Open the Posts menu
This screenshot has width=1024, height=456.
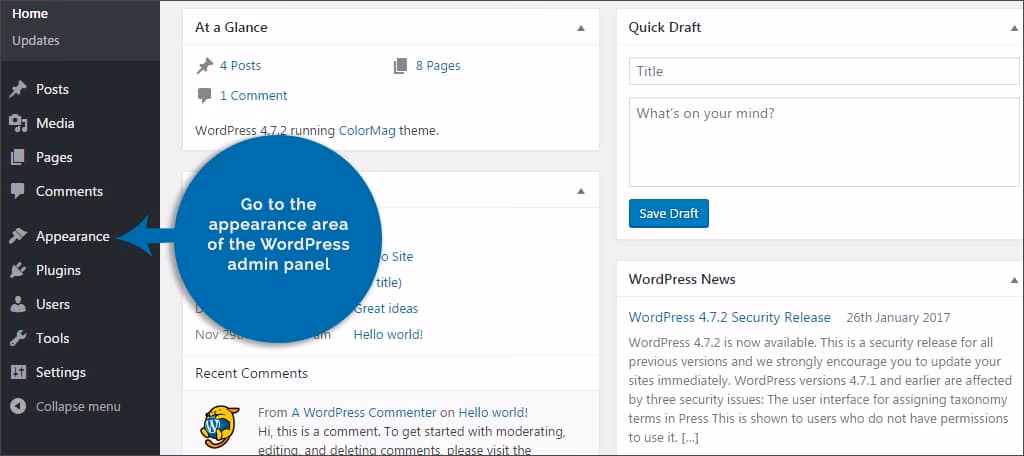click(x=52, y=89)
